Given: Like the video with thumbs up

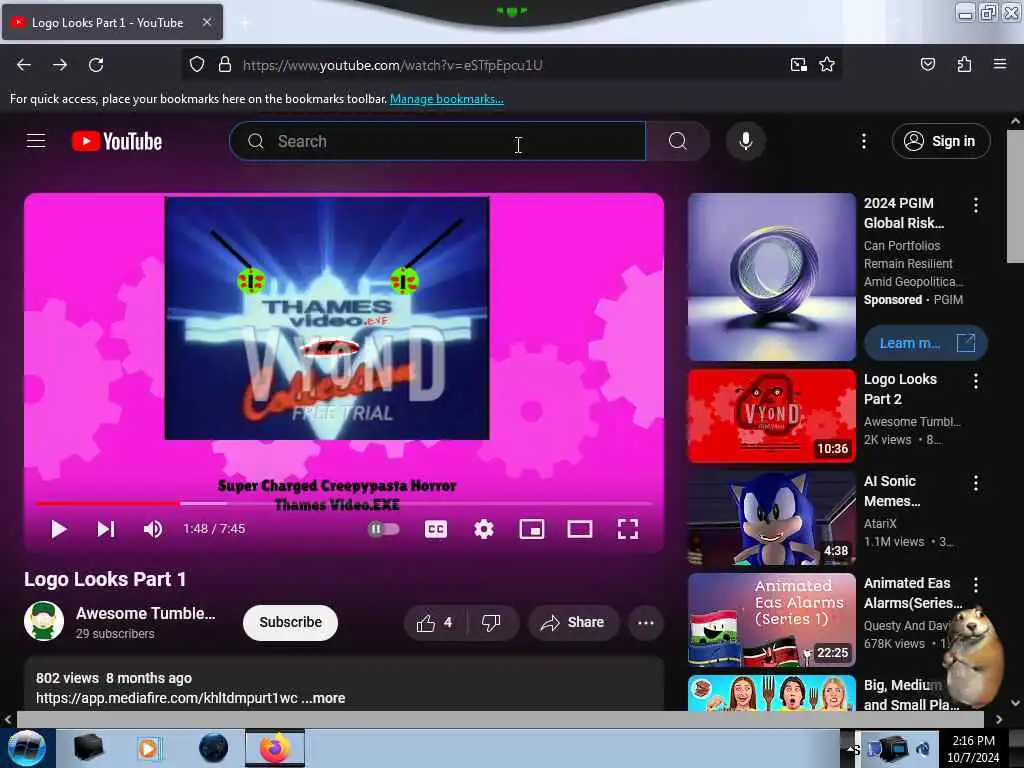Looking at the screenshot, I should click(x=435, y=623).
